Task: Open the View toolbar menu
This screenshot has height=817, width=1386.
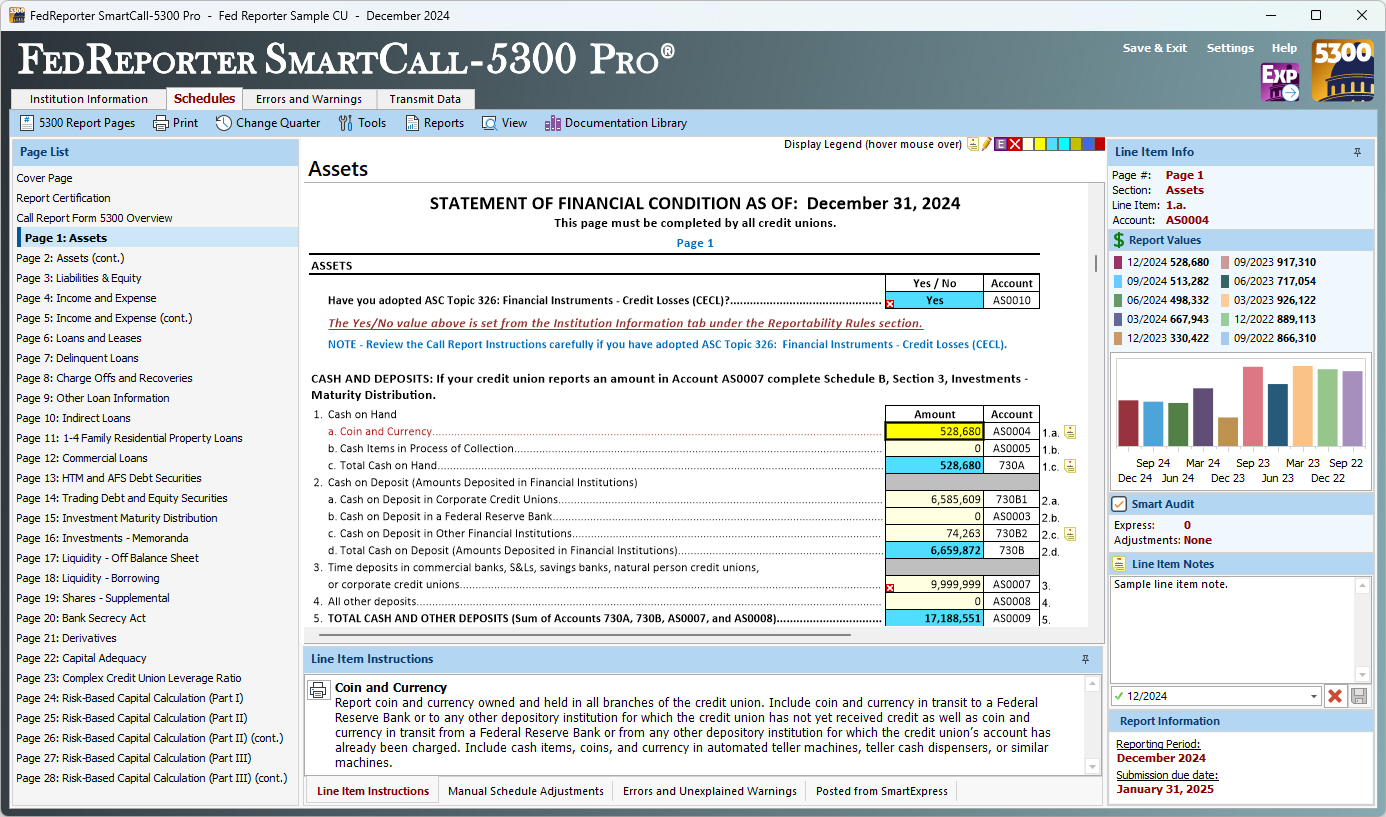Action: pyautogui.click(x=504, y=123)
